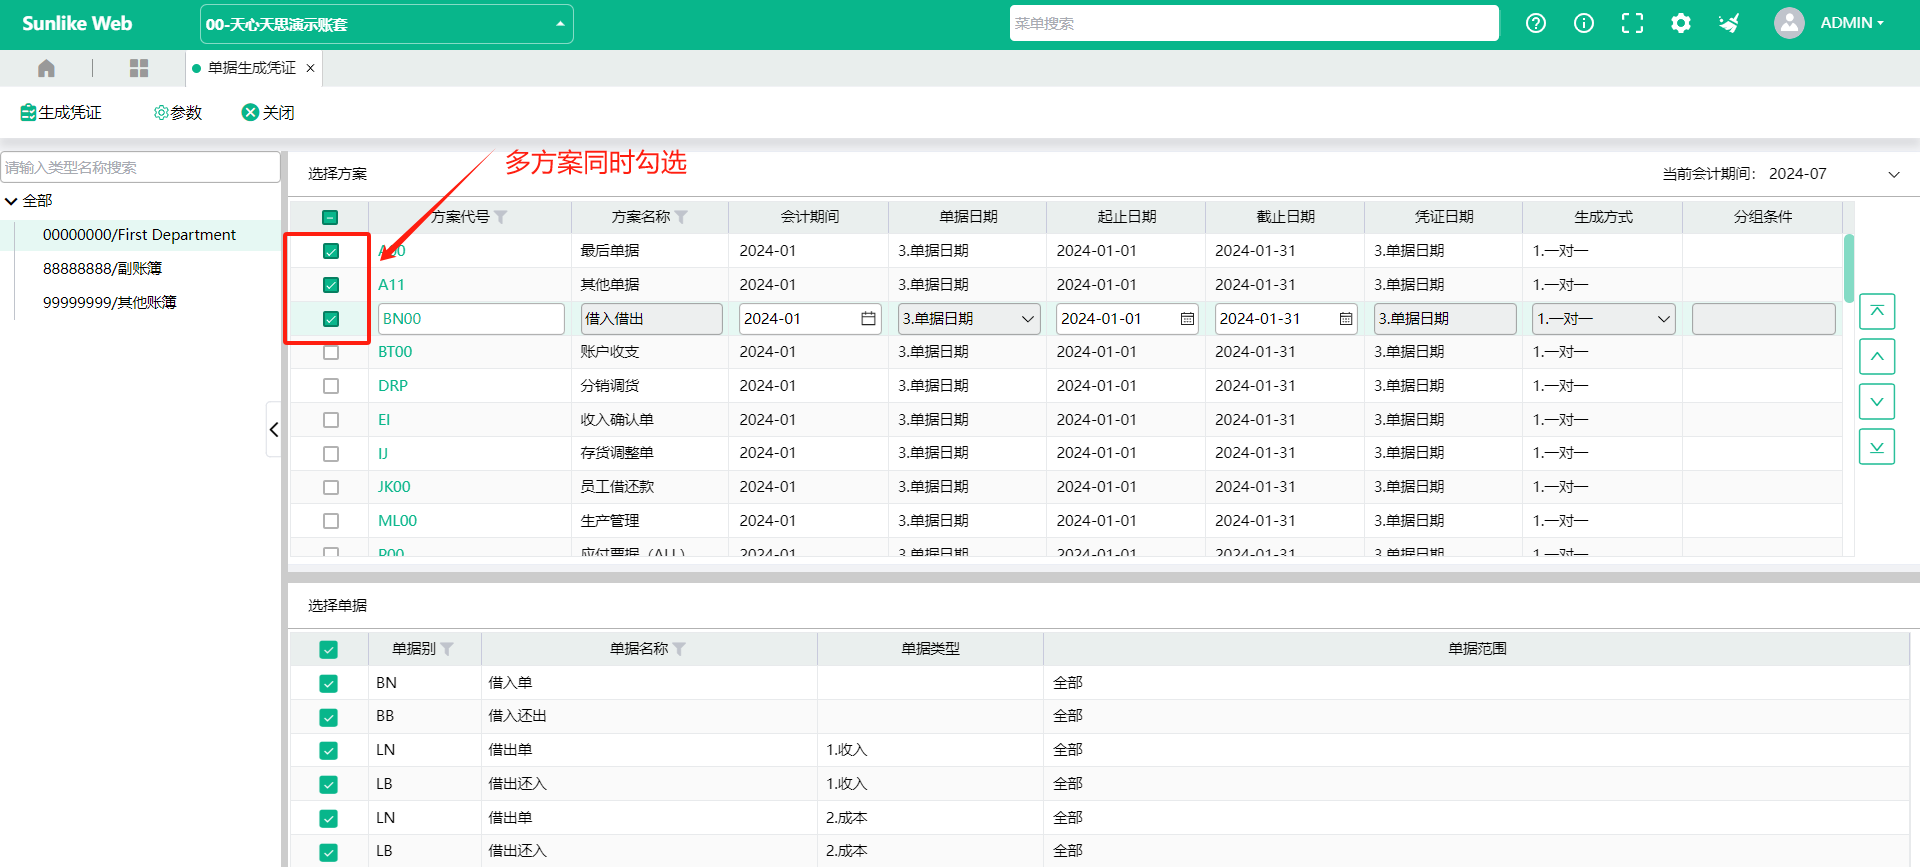Open the JK00 scheme link

(x=394, y=487)
